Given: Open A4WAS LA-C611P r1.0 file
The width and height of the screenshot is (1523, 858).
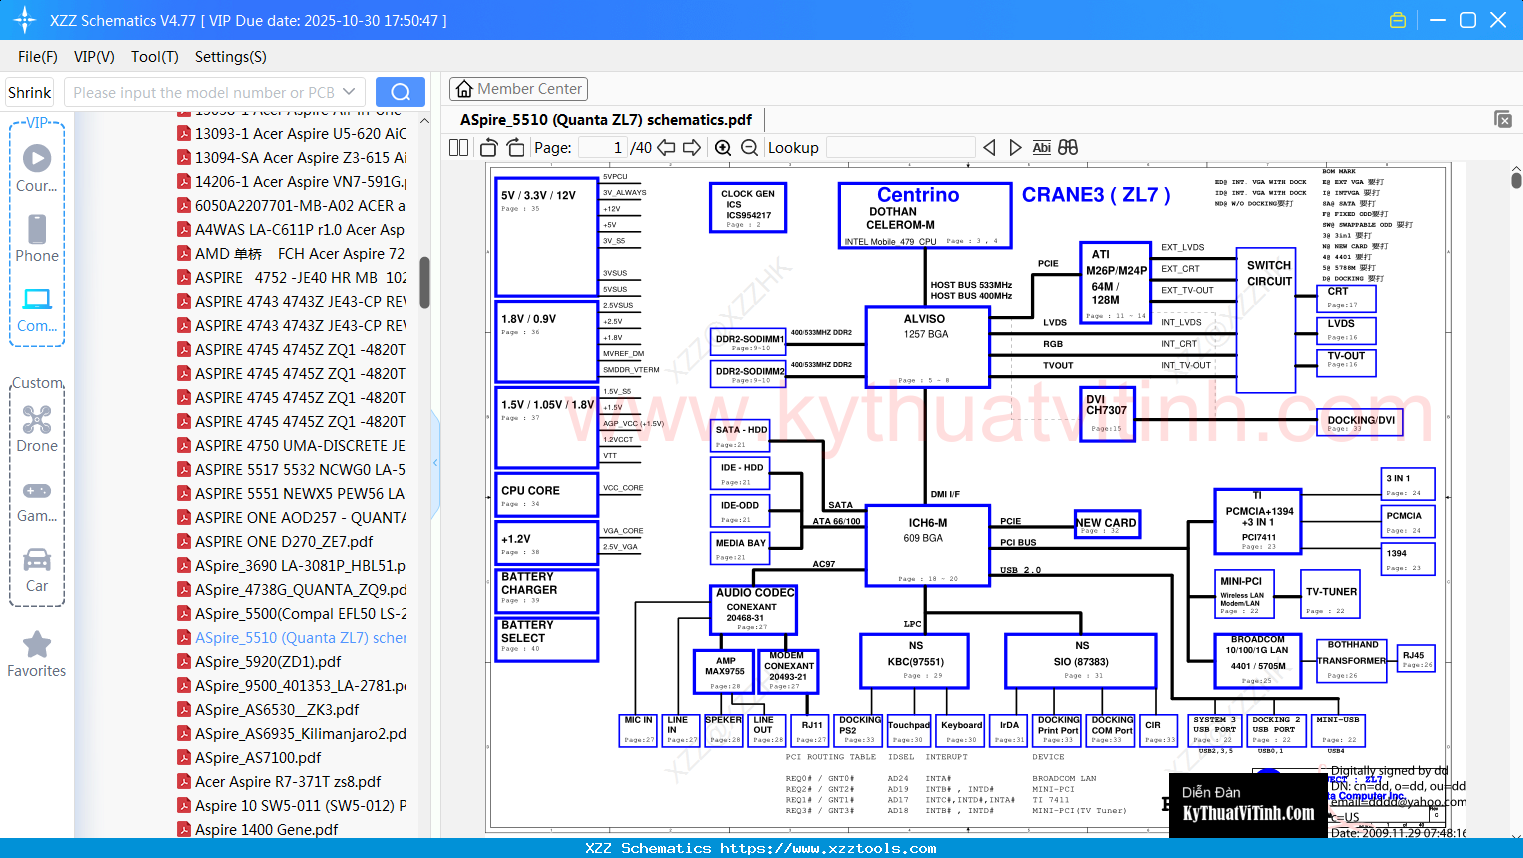Looking at the screenshot, I should tap(292, 229).
